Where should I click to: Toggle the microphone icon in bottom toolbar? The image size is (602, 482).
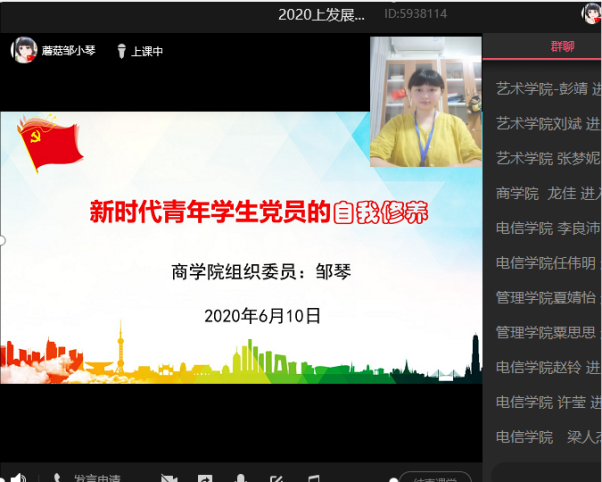pyautogui.click(x=241, y=478)
